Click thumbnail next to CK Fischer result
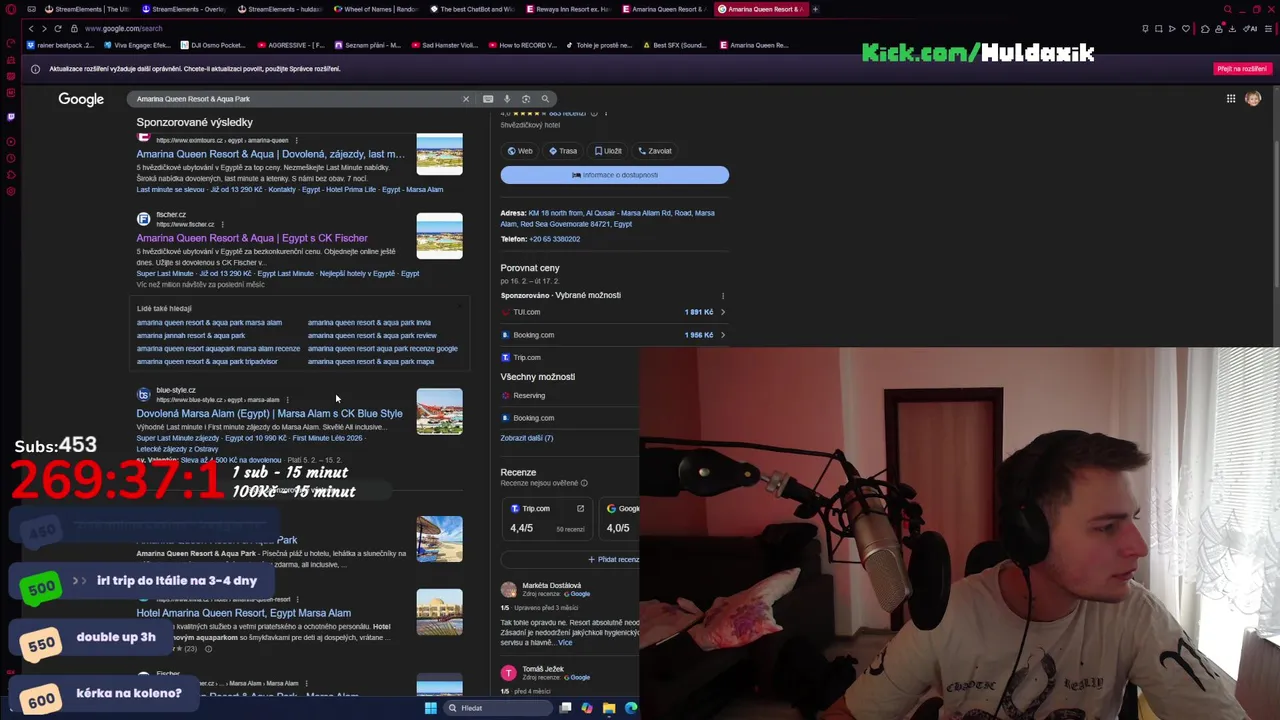The image size is (1280, 720). (439, 236)
